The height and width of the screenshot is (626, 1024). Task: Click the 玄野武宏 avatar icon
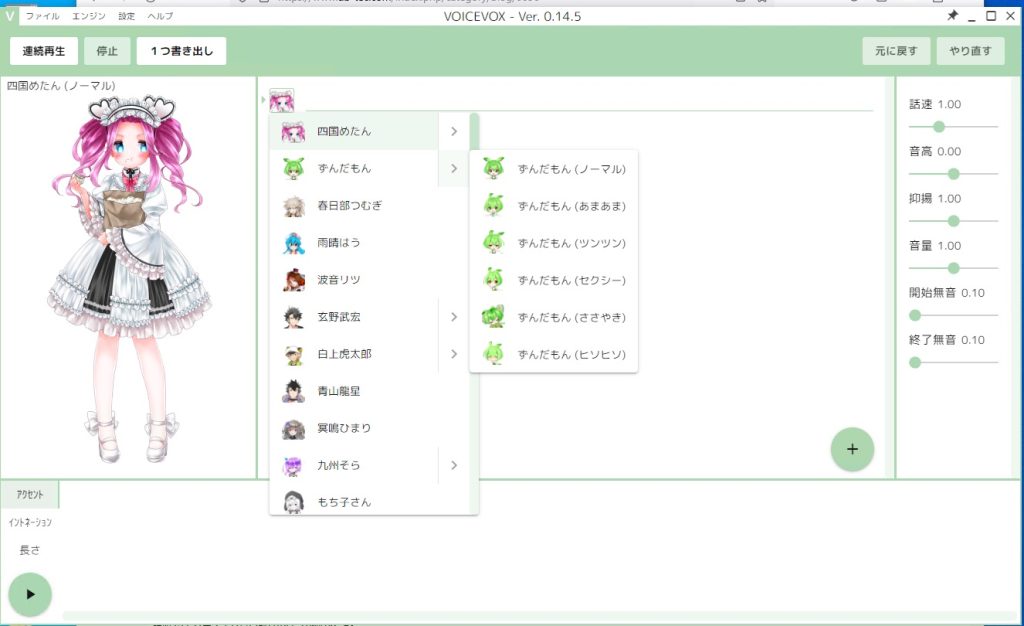[x=293, y=317]
